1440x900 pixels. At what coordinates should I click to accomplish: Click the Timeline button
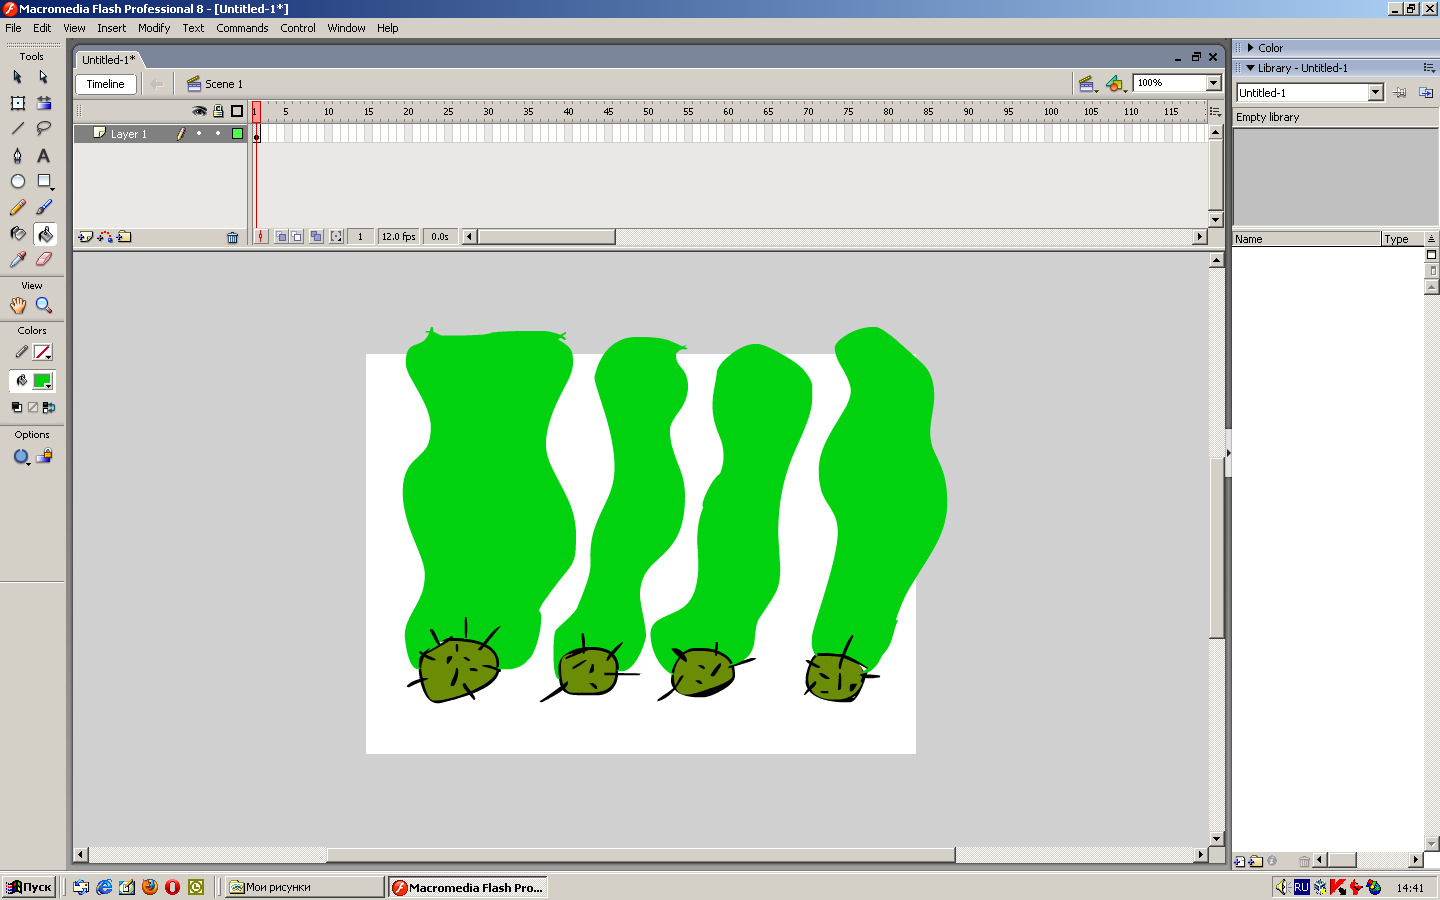105,84
